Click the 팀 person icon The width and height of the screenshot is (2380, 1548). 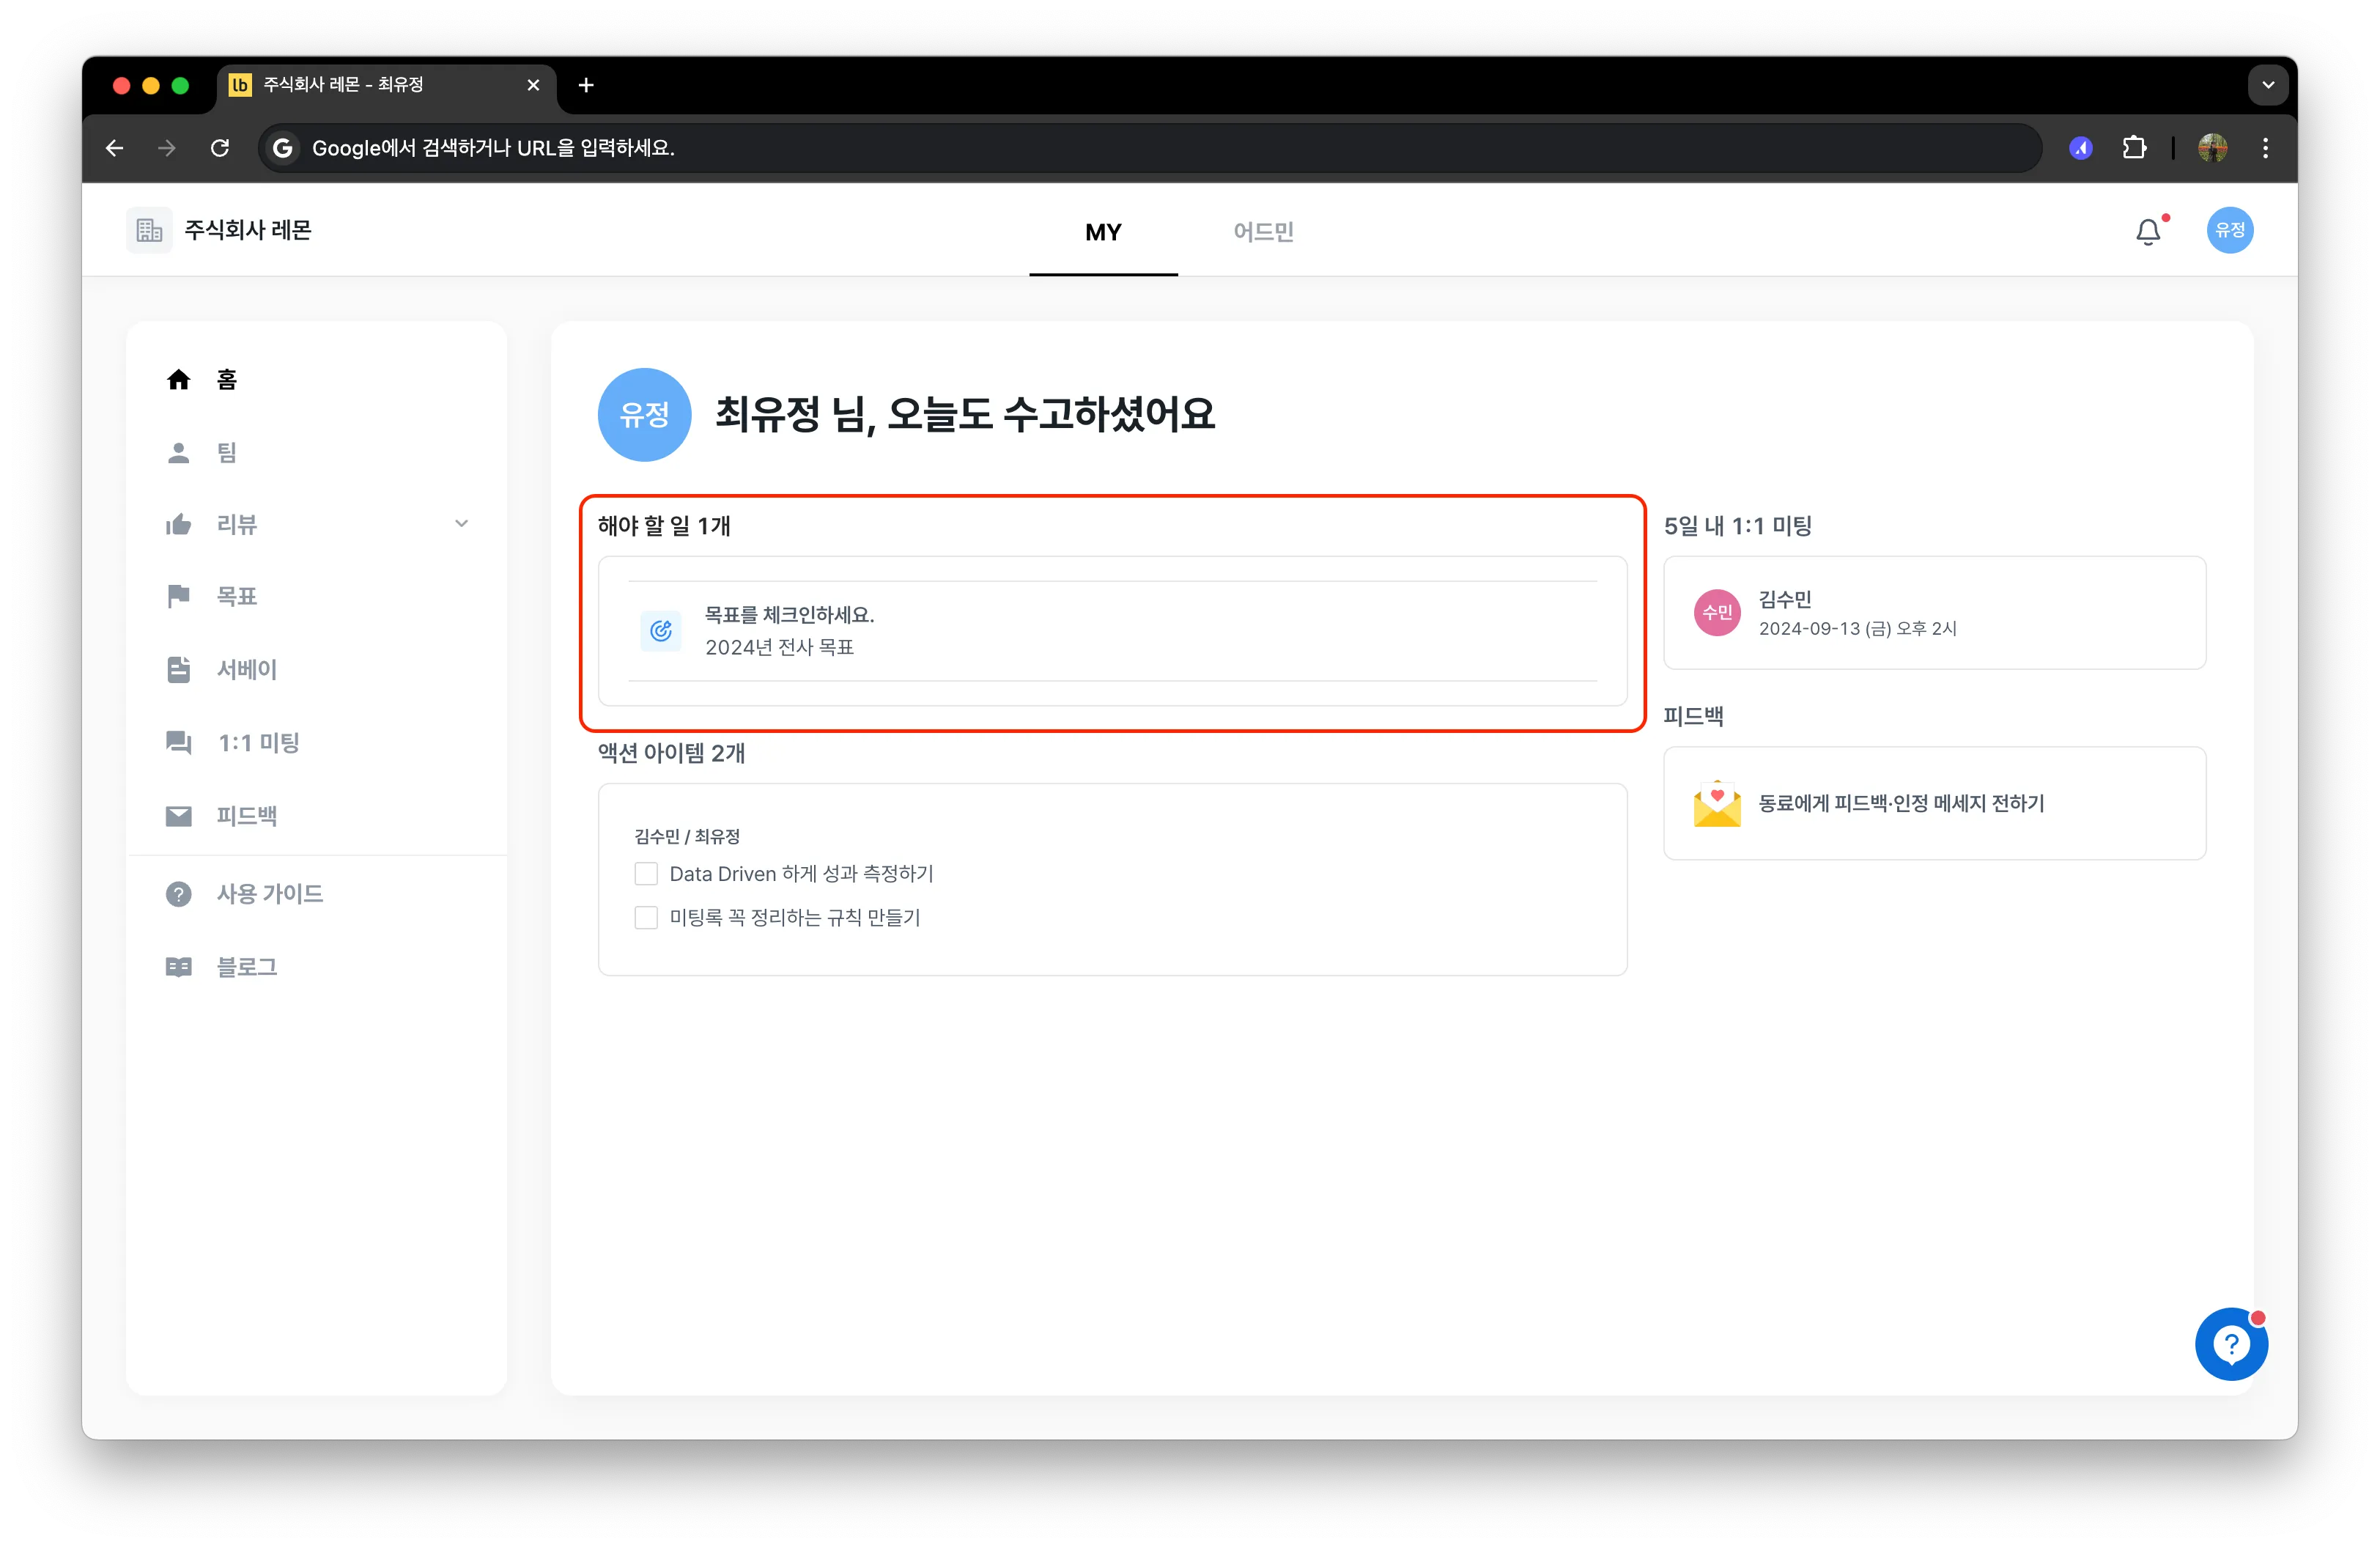[x=178, y=453]
